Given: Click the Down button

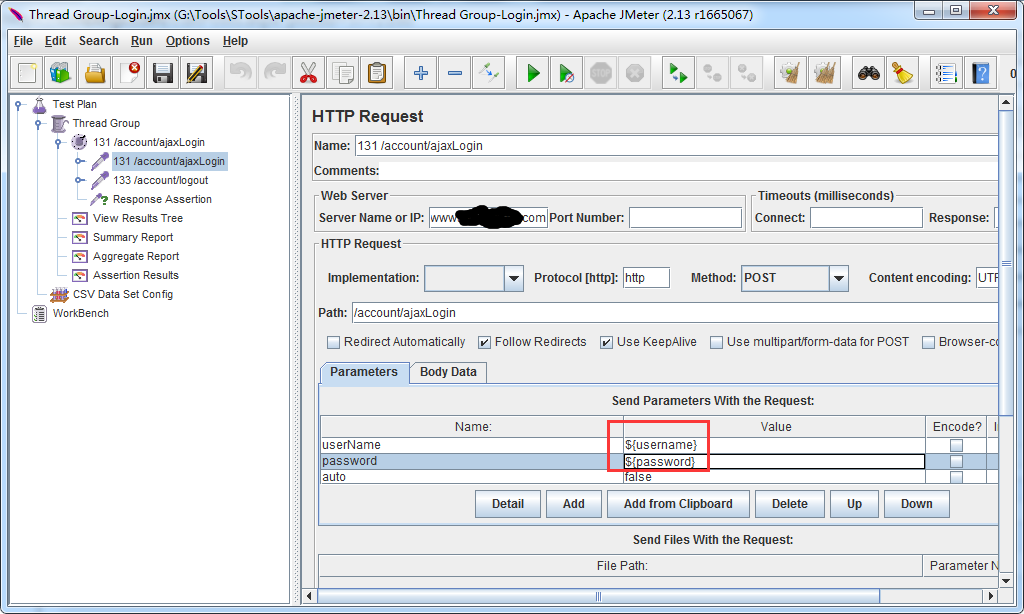Looking at the screenshot, I should tap(916, 504).
